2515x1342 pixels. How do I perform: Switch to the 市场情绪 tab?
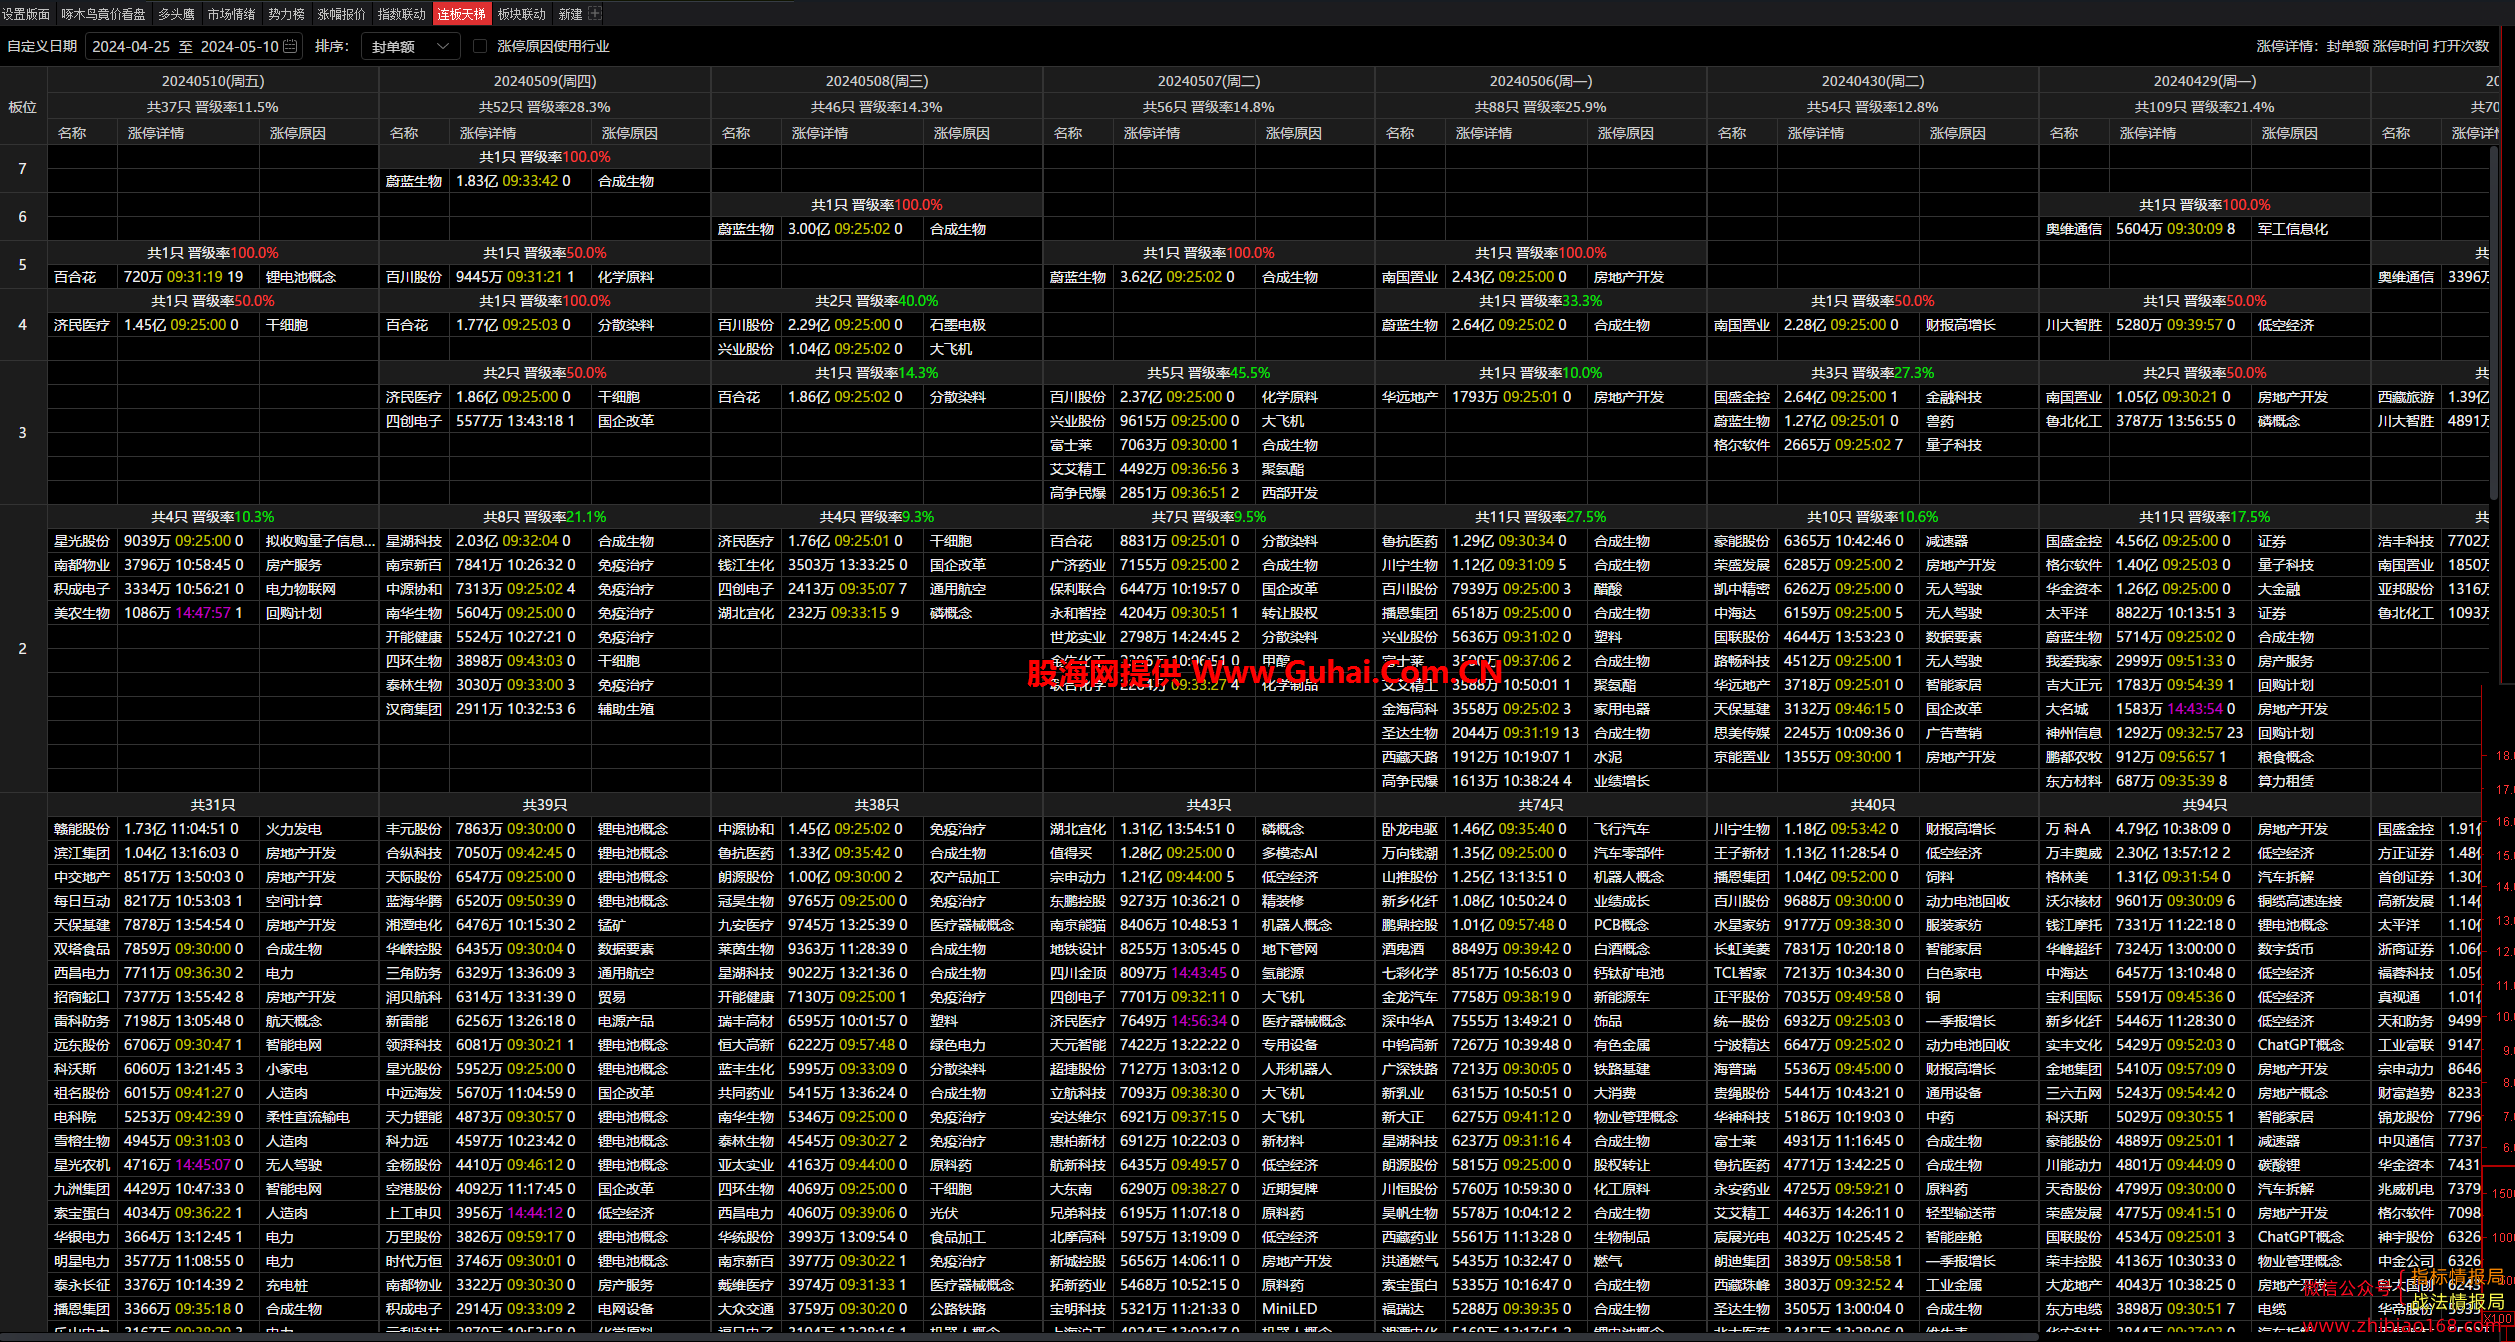coord(231,14)
